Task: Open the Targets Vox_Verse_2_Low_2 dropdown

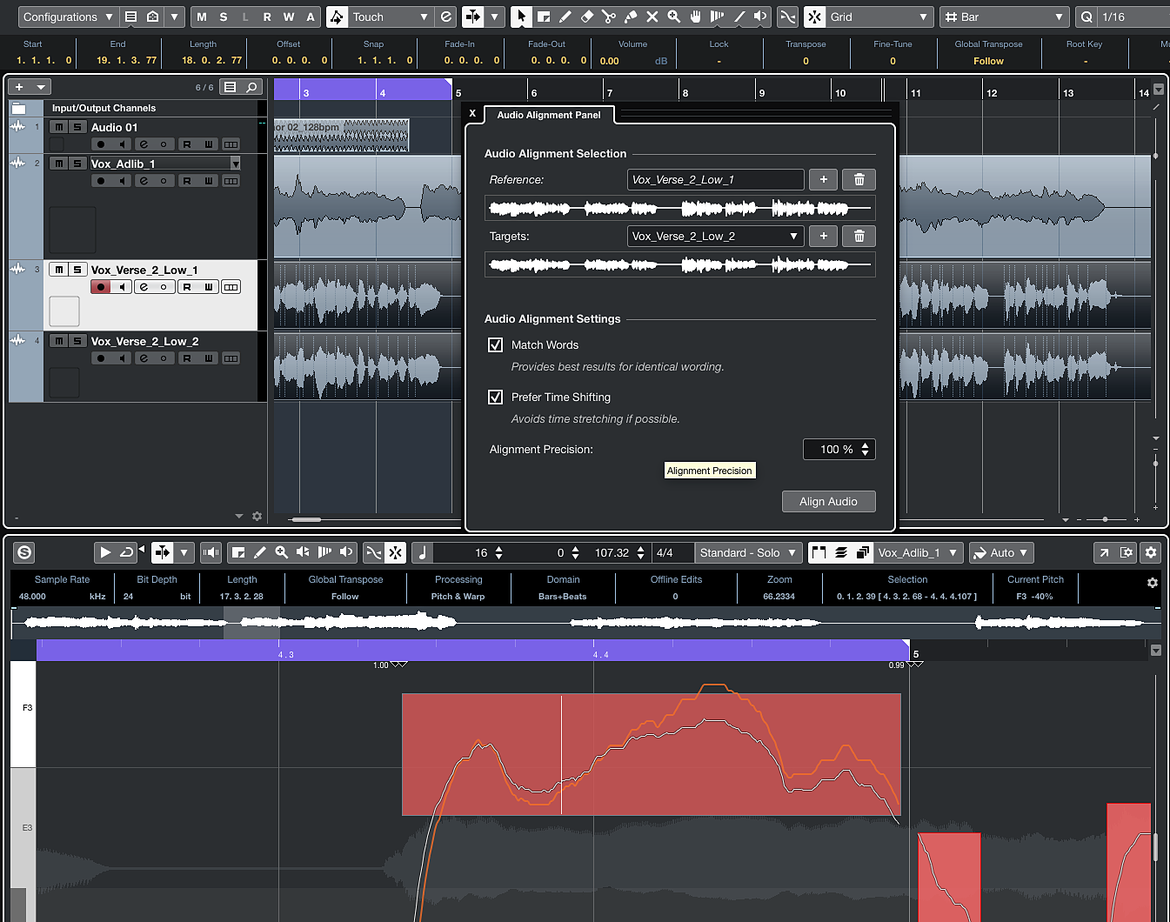Action: (x=715, y=236)
